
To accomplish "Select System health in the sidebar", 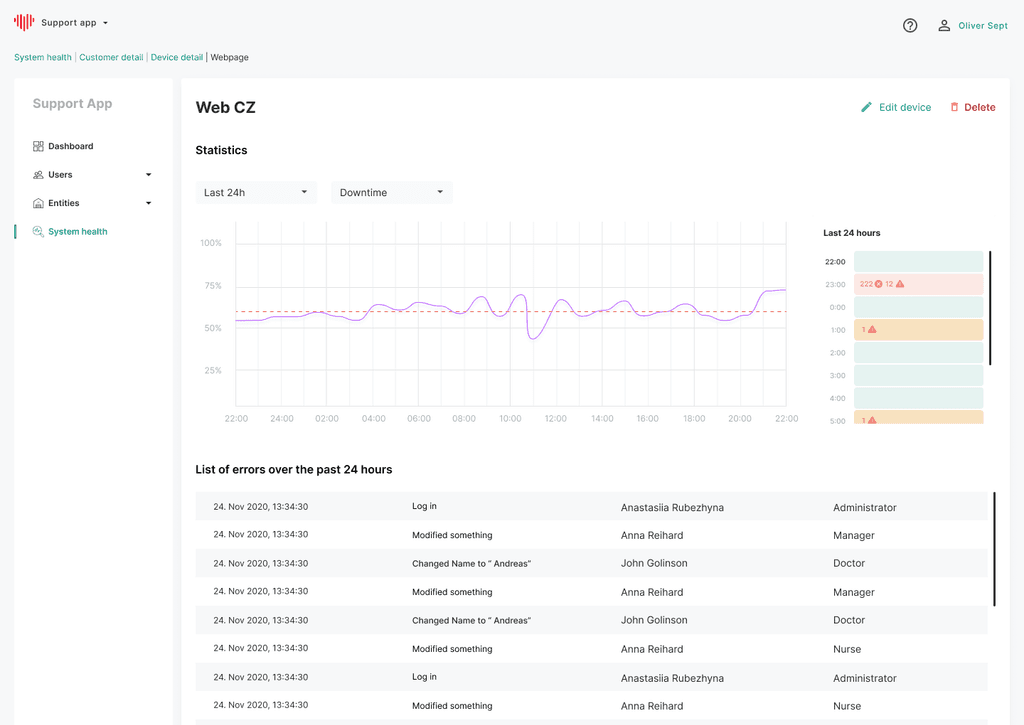I will [x=78, y=231].
